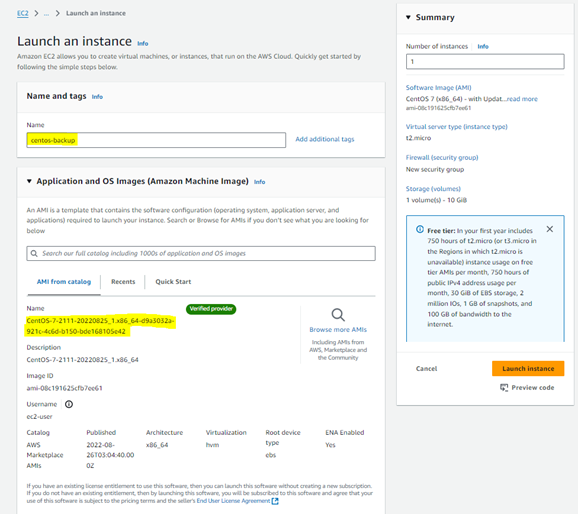Viewport: 578px width, 514px height.
Task: Open Virtual server type (instance type) link
Action: [456, 127]
